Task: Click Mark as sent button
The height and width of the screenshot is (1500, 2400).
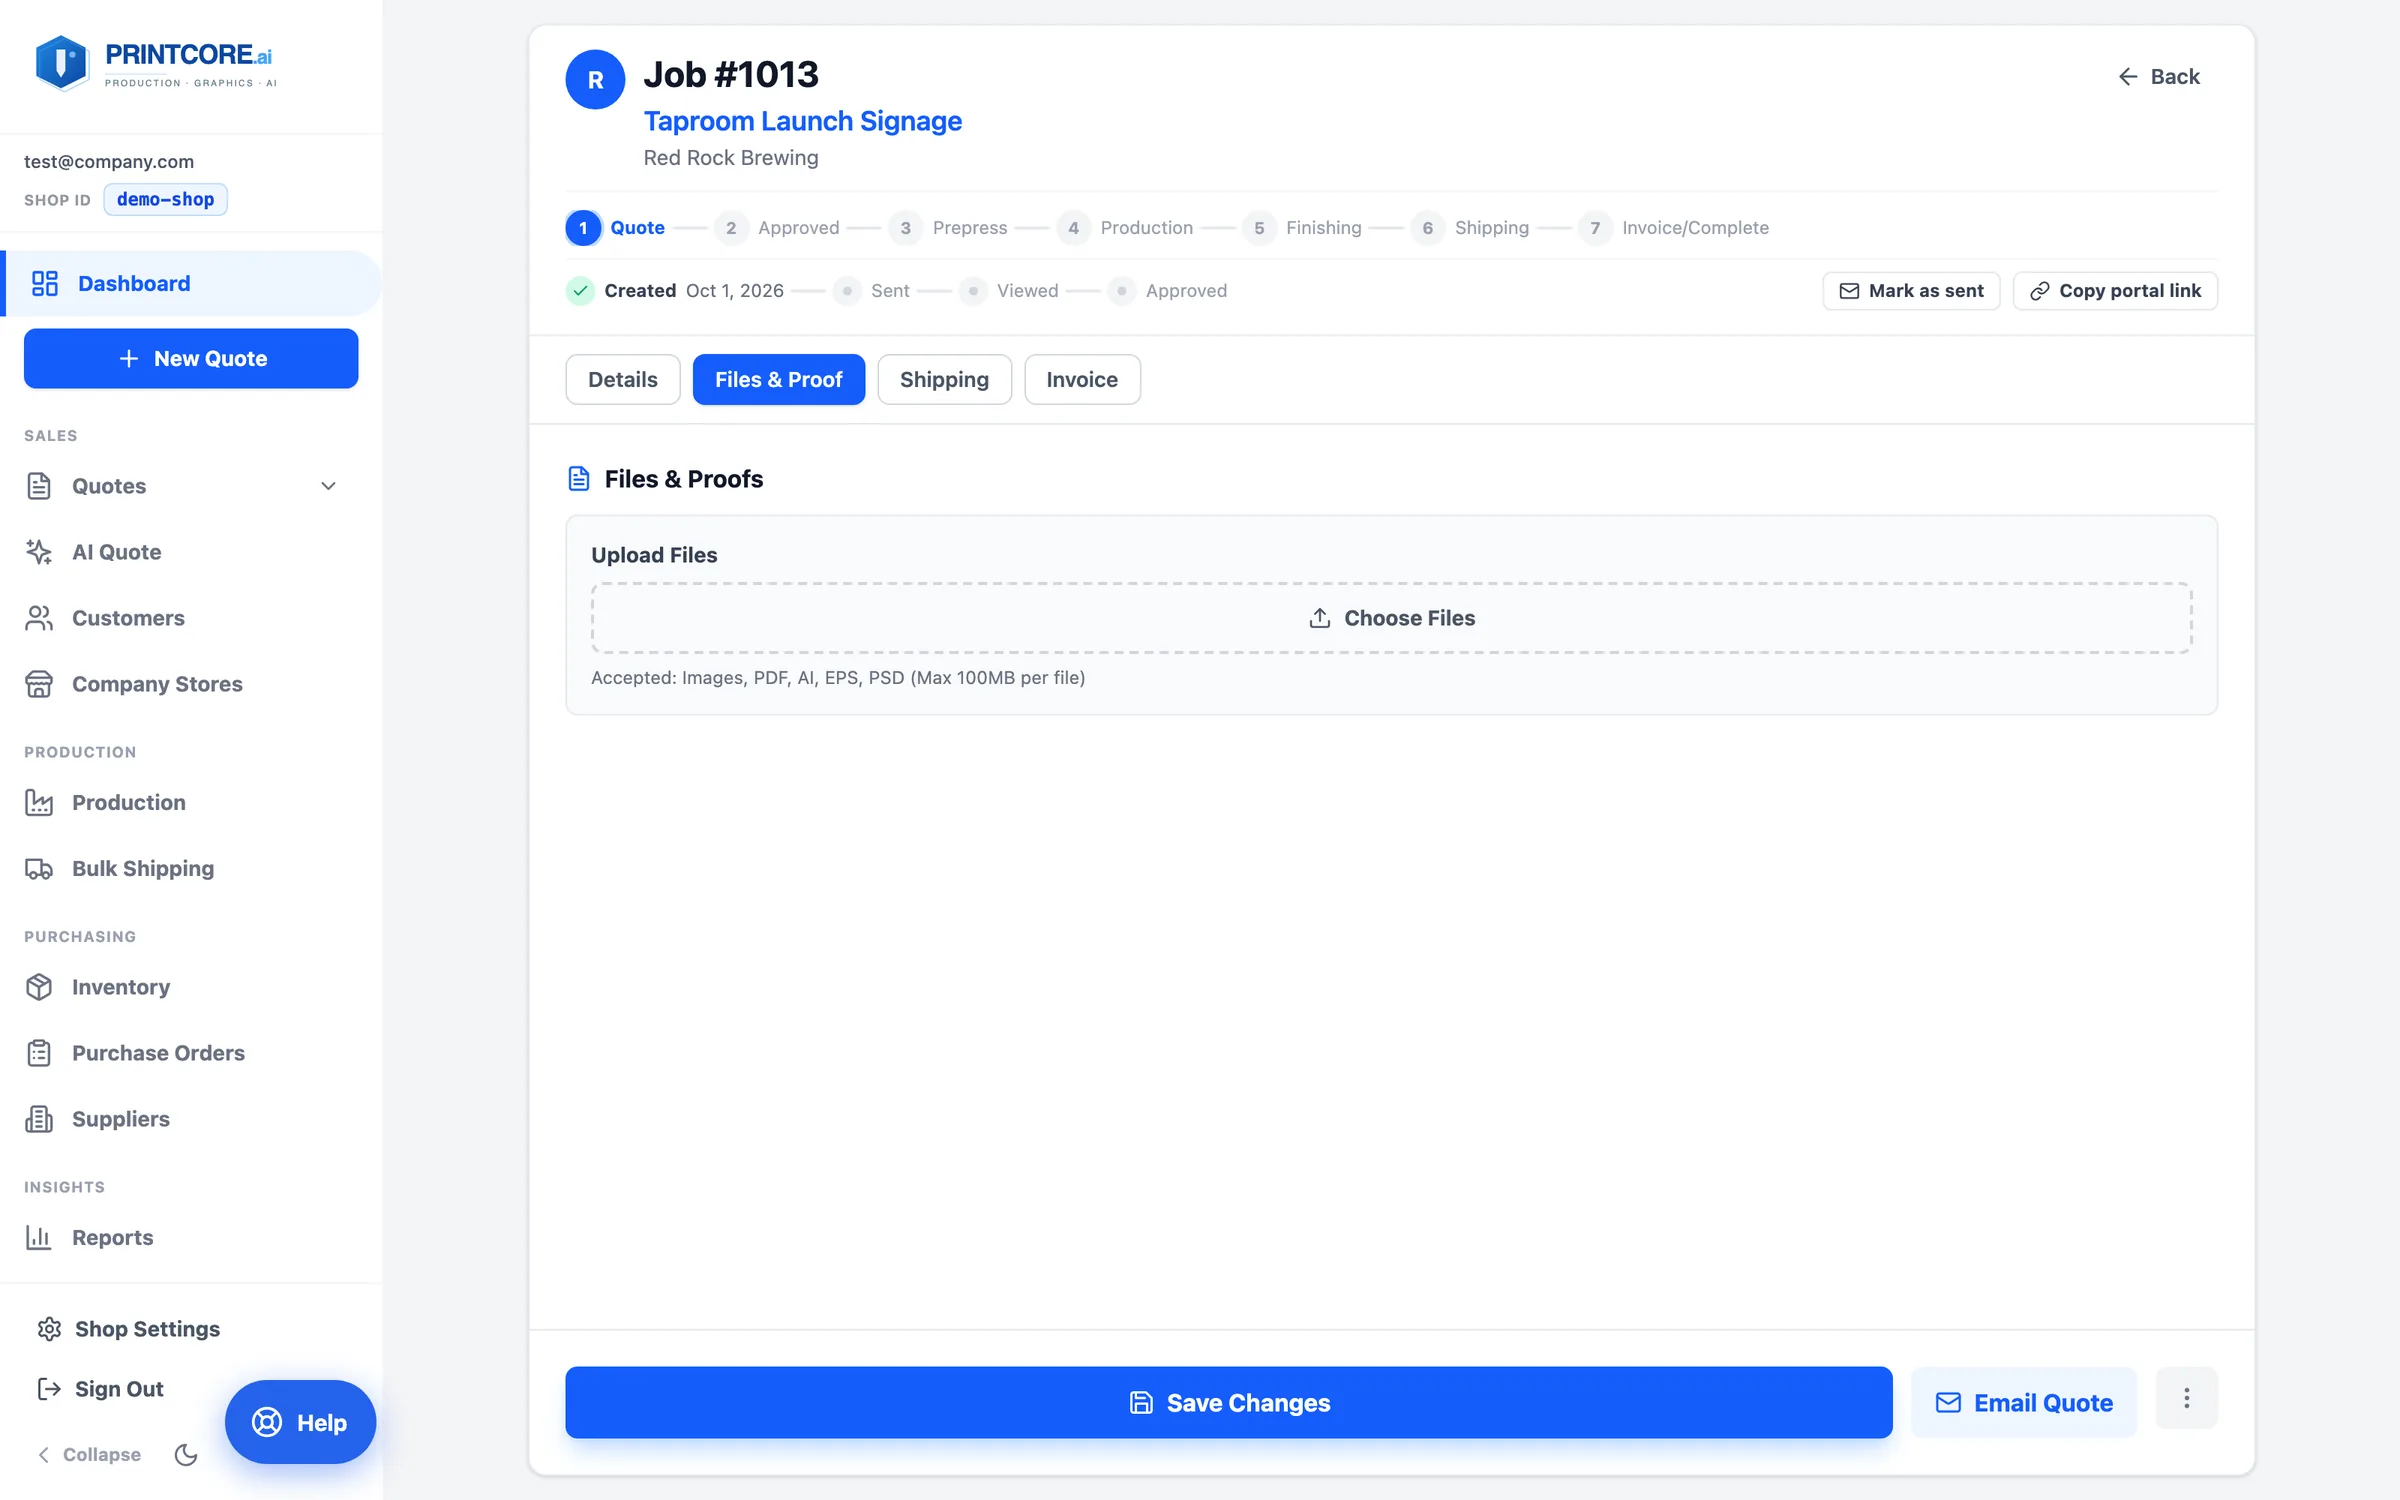Action: coord(1911,291)
